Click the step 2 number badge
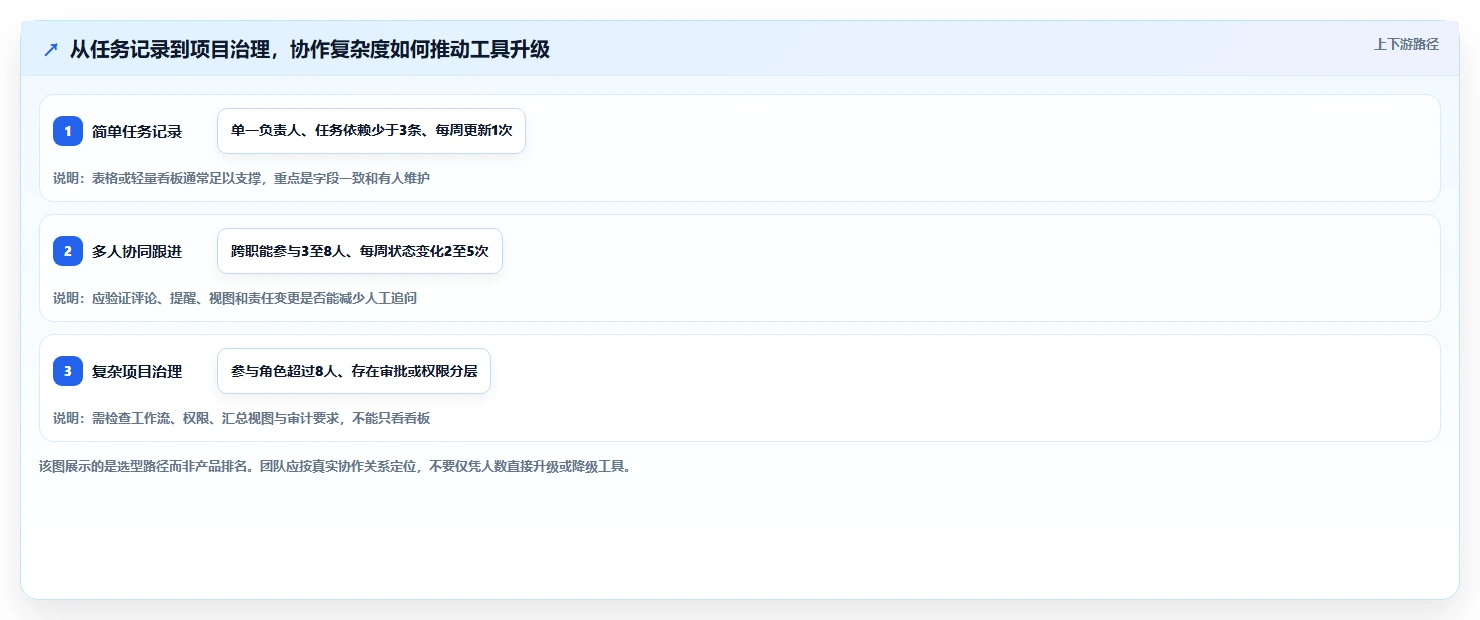Viewport: 1480px width, 620px height. (68, 251)
